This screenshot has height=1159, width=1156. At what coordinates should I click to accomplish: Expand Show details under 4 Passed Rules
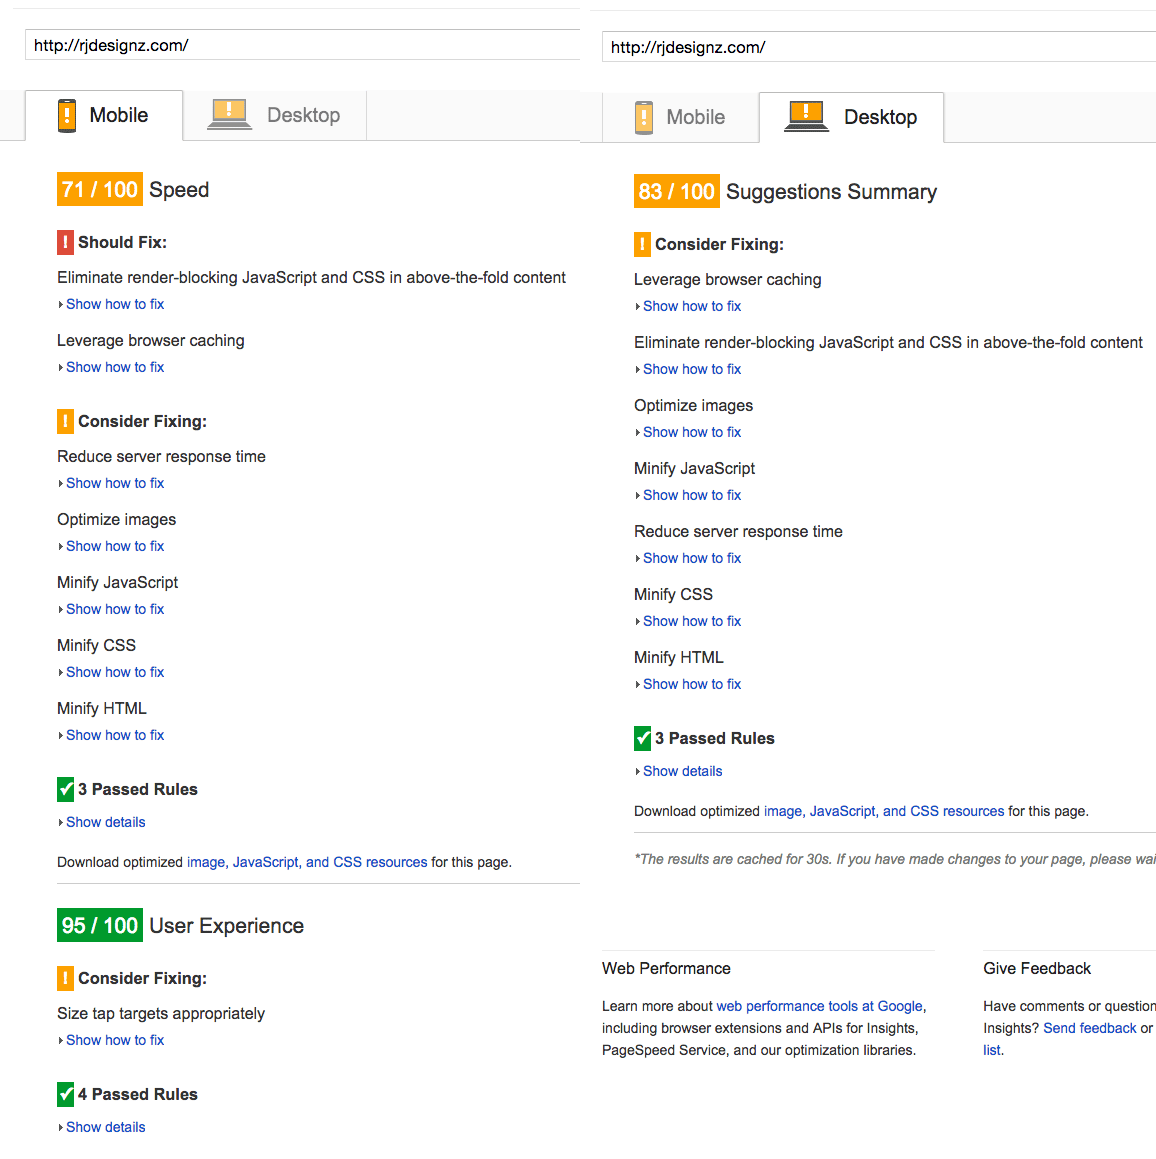click(105, 1127)
